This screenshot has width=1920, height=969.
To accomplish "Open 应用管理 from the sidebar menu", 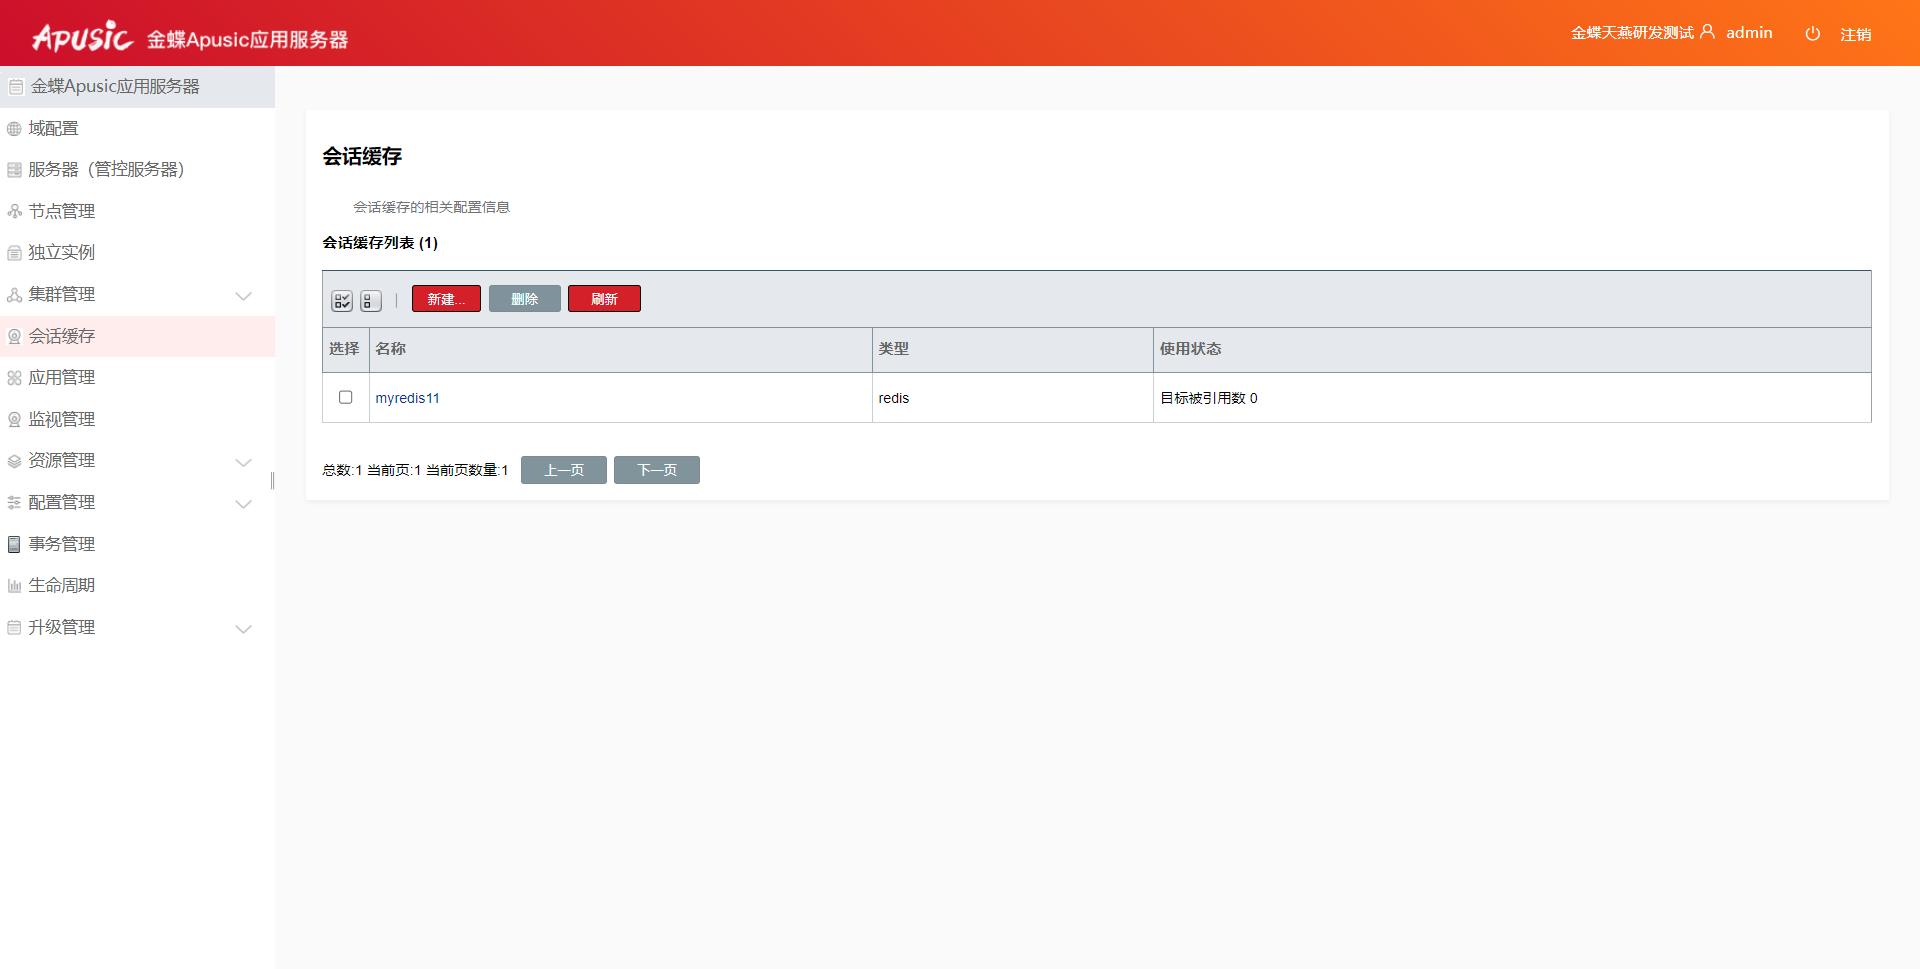I will pos(62,378).
